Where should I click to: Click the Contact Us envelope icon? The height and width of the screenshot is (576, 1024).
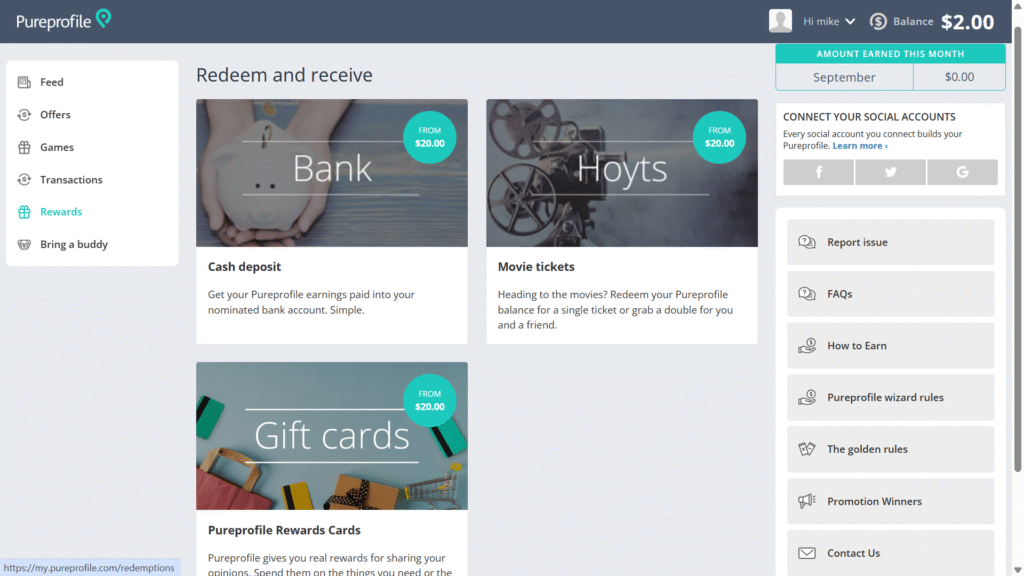(807, 553)
